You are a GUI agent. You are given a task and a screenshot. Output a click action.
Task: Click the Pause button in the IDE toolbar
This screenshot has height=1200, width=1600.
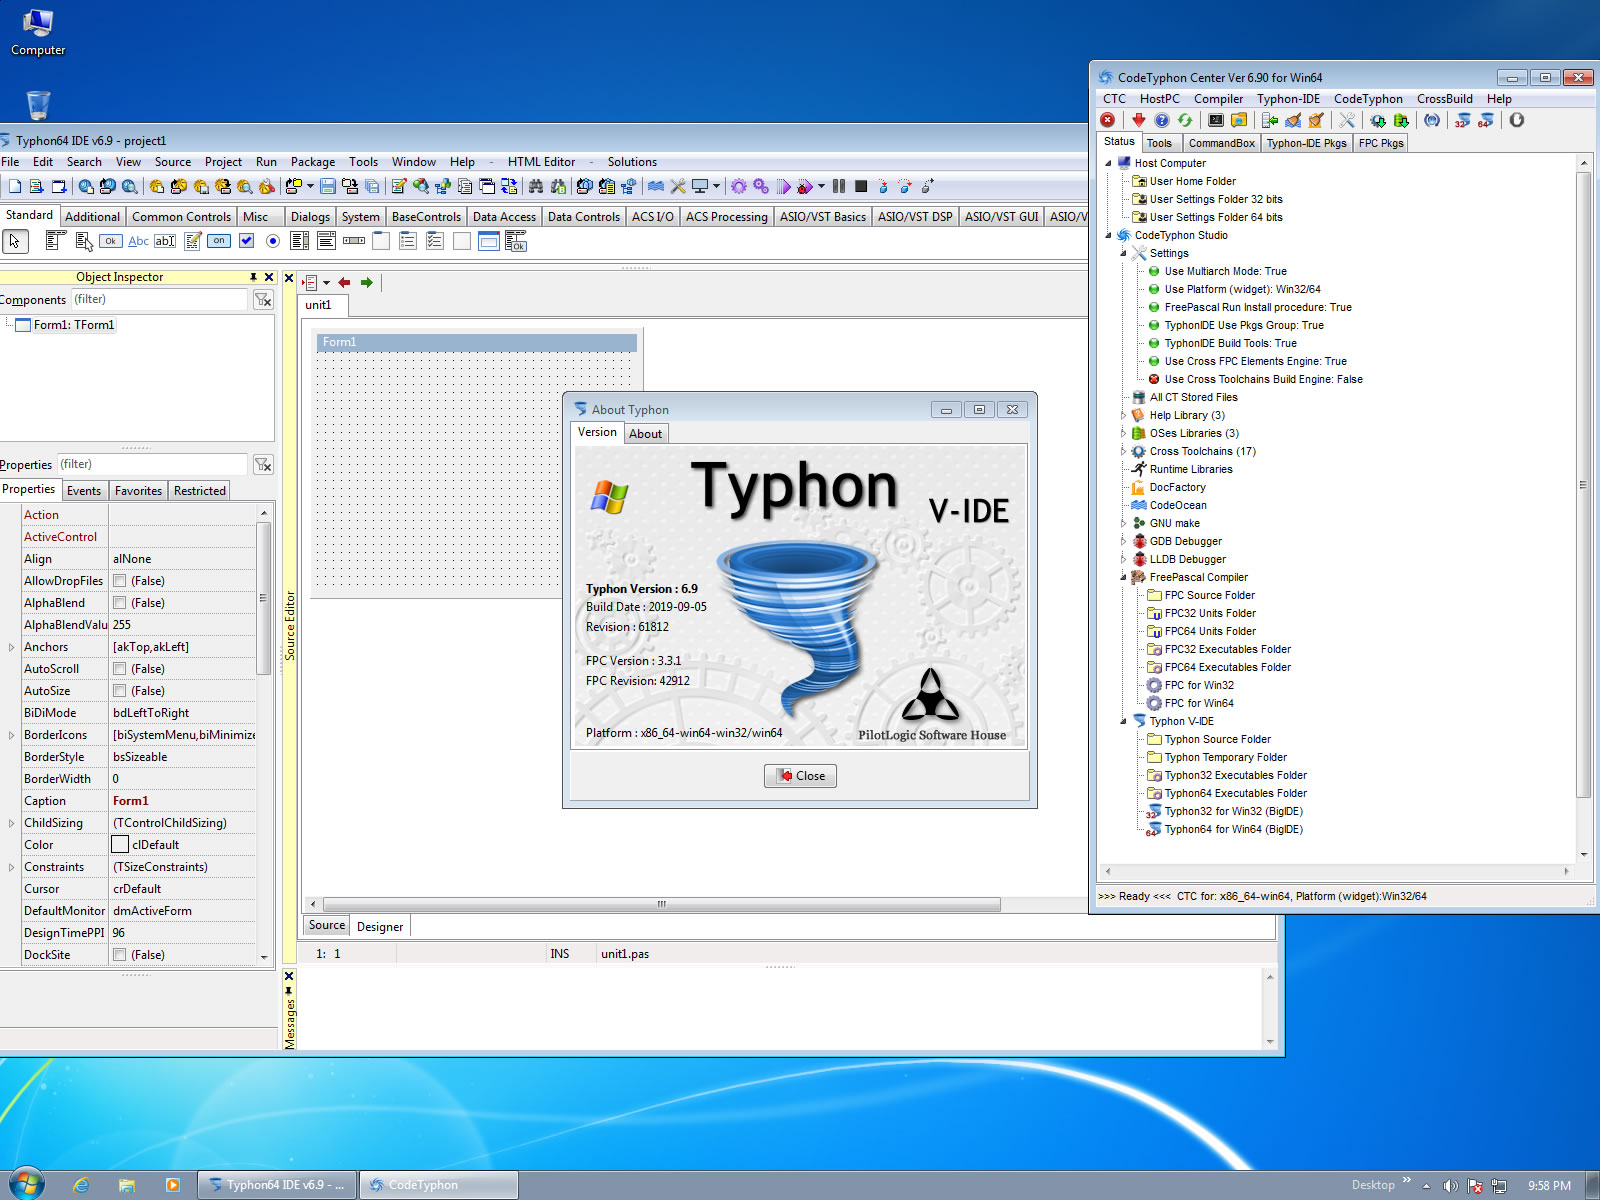(839, 186)
